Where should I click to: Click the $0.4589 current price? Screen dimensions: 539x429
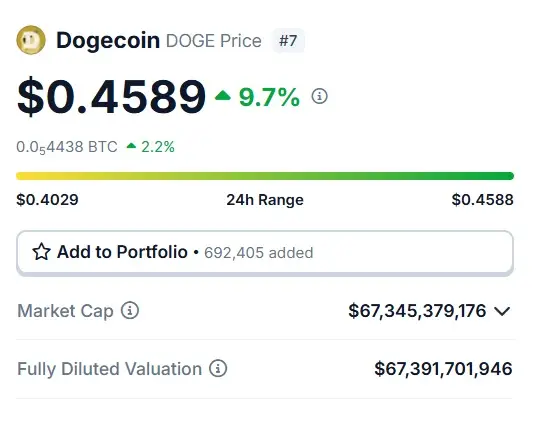[x=112, y=96]
